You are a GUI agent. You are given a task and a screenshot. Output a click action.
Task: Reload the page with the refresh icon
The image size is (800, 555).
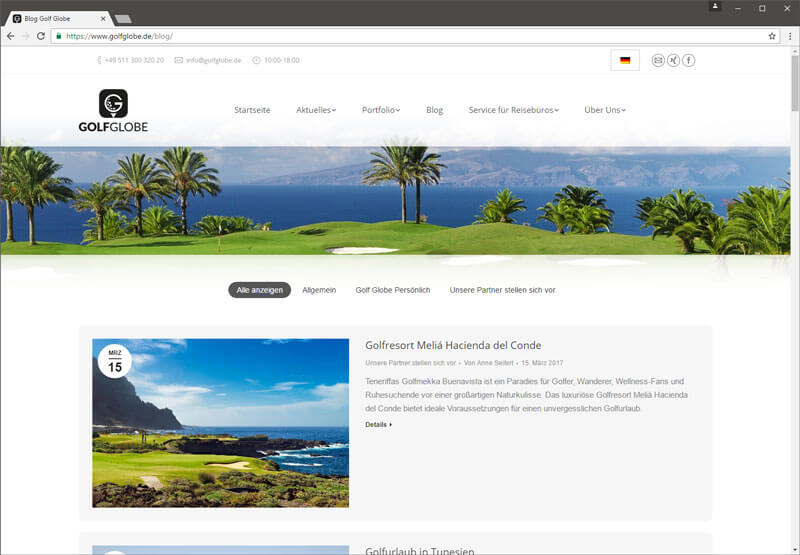41,36
